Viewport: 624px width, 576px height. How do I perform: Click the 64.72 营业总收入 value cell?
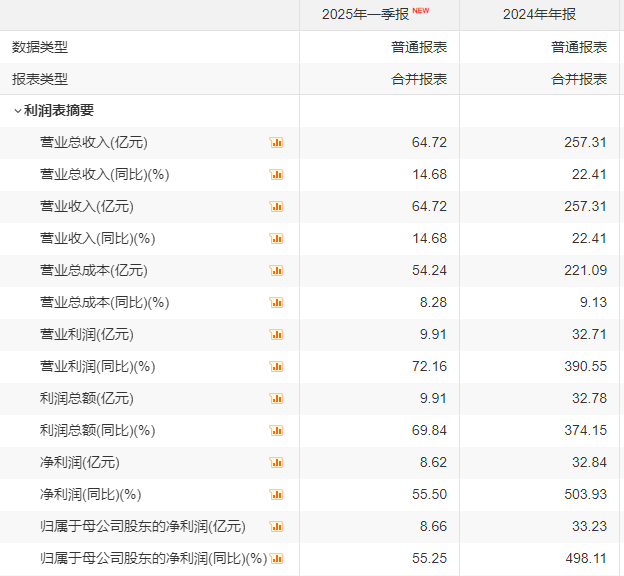[x=429, y=143]
